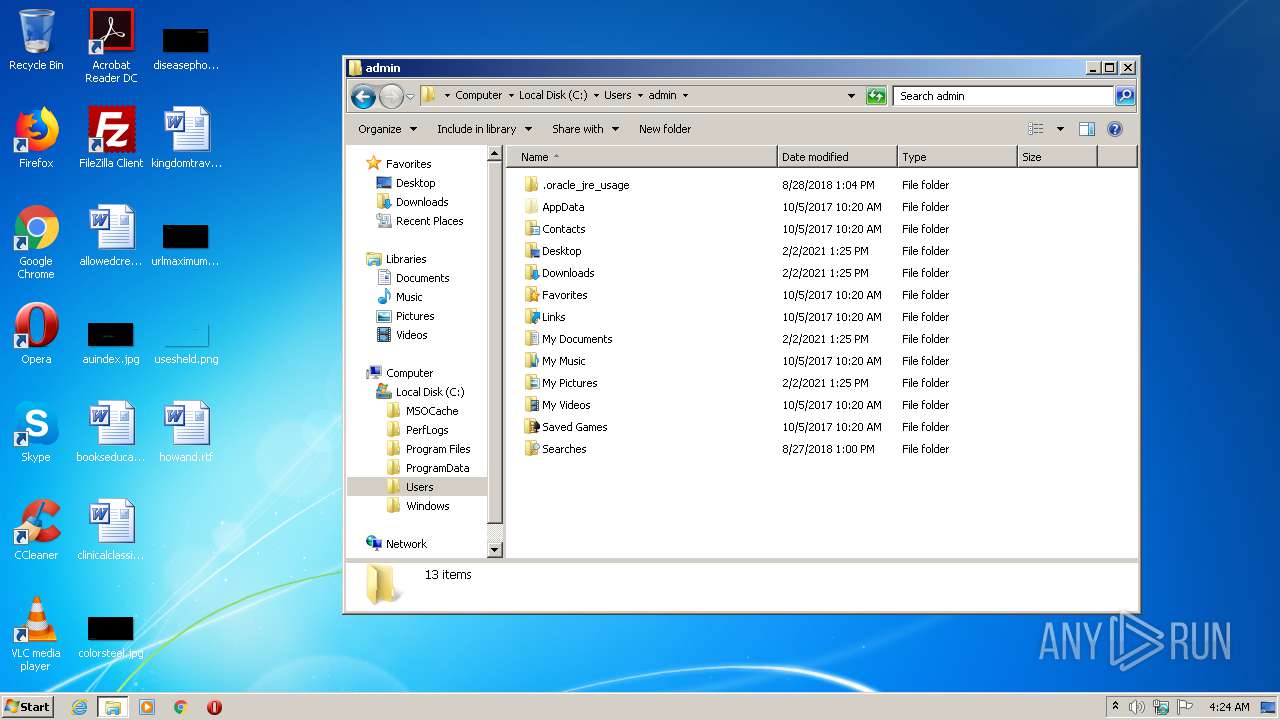Expand the Users breadcrumb arrow
The width and height of the screenshot is (1280, 720).
[x=640, y=96]
